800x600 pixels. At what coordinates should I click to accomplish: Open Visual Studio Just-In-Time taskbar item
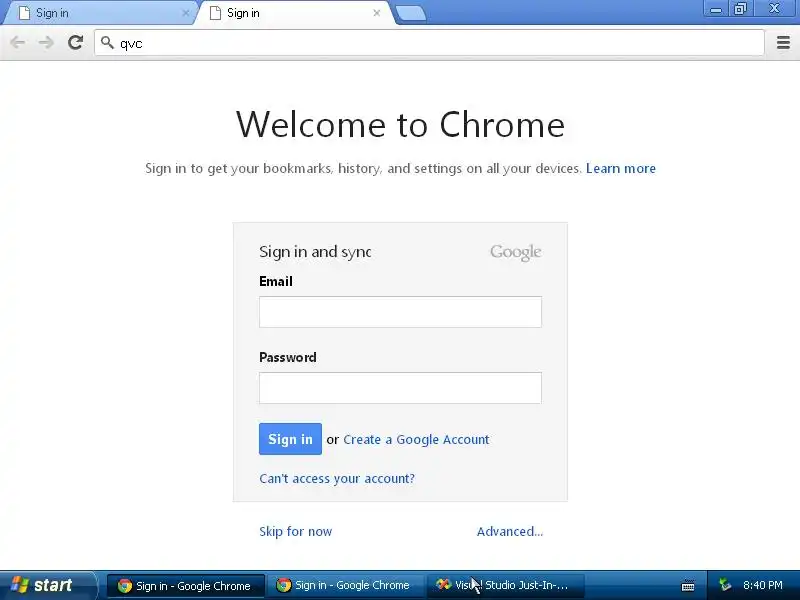505,586
